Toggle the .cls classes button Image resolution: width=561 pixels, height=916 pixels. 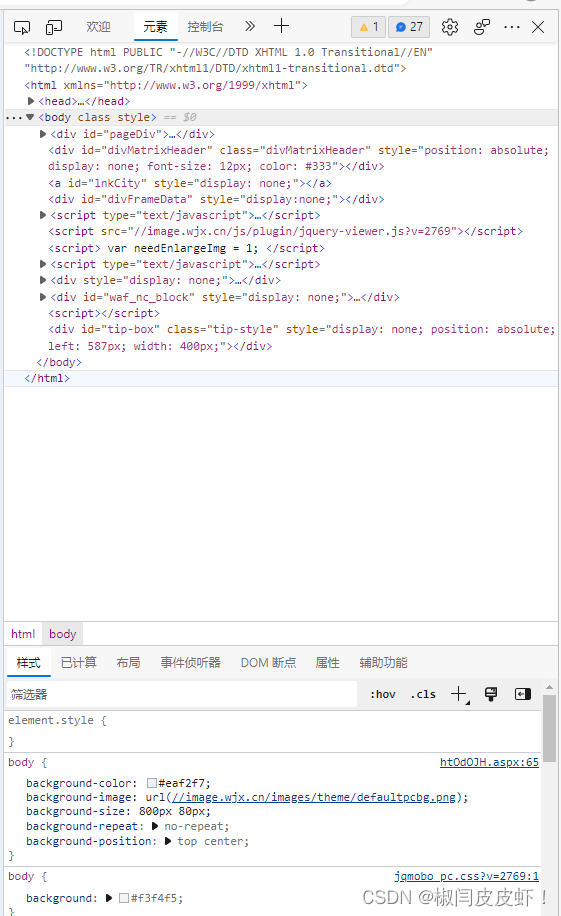424,694
